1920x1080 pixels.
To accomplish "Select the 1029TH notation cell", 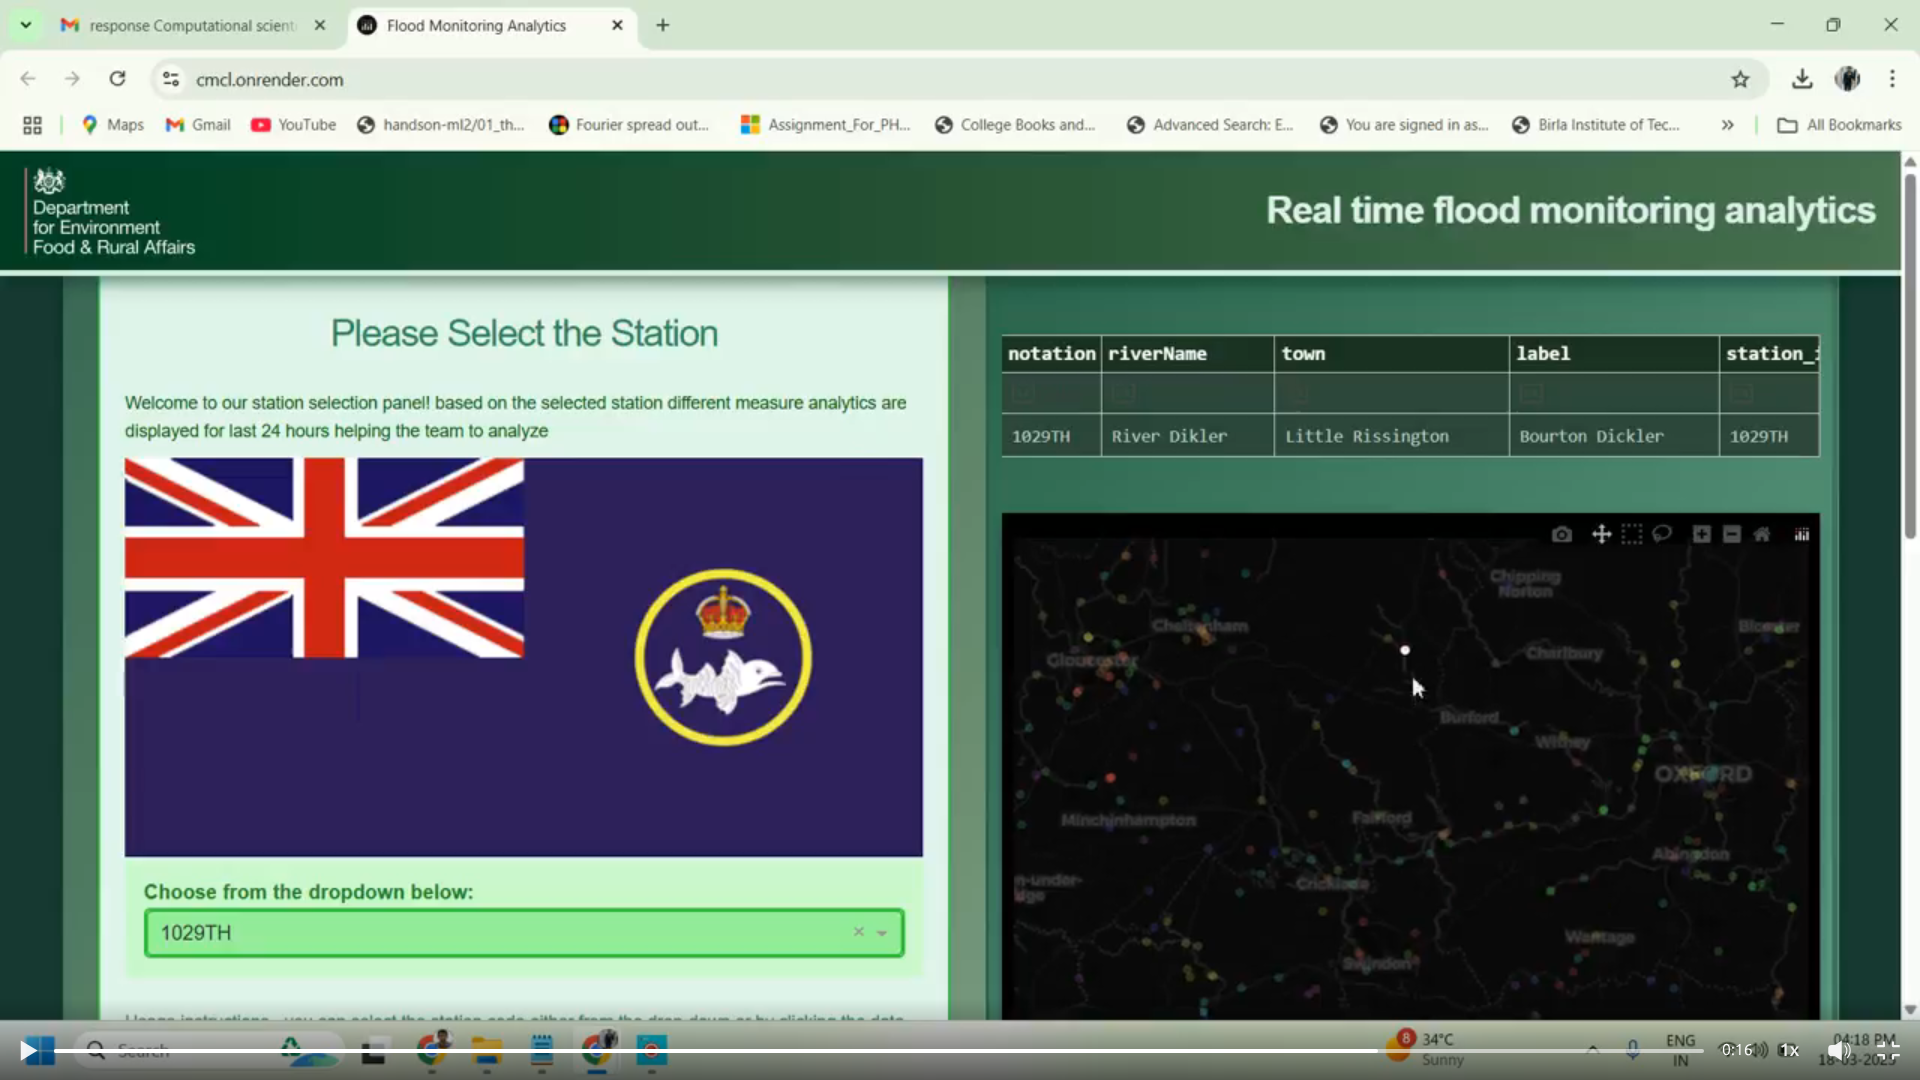I will (x=1051, y=436).
